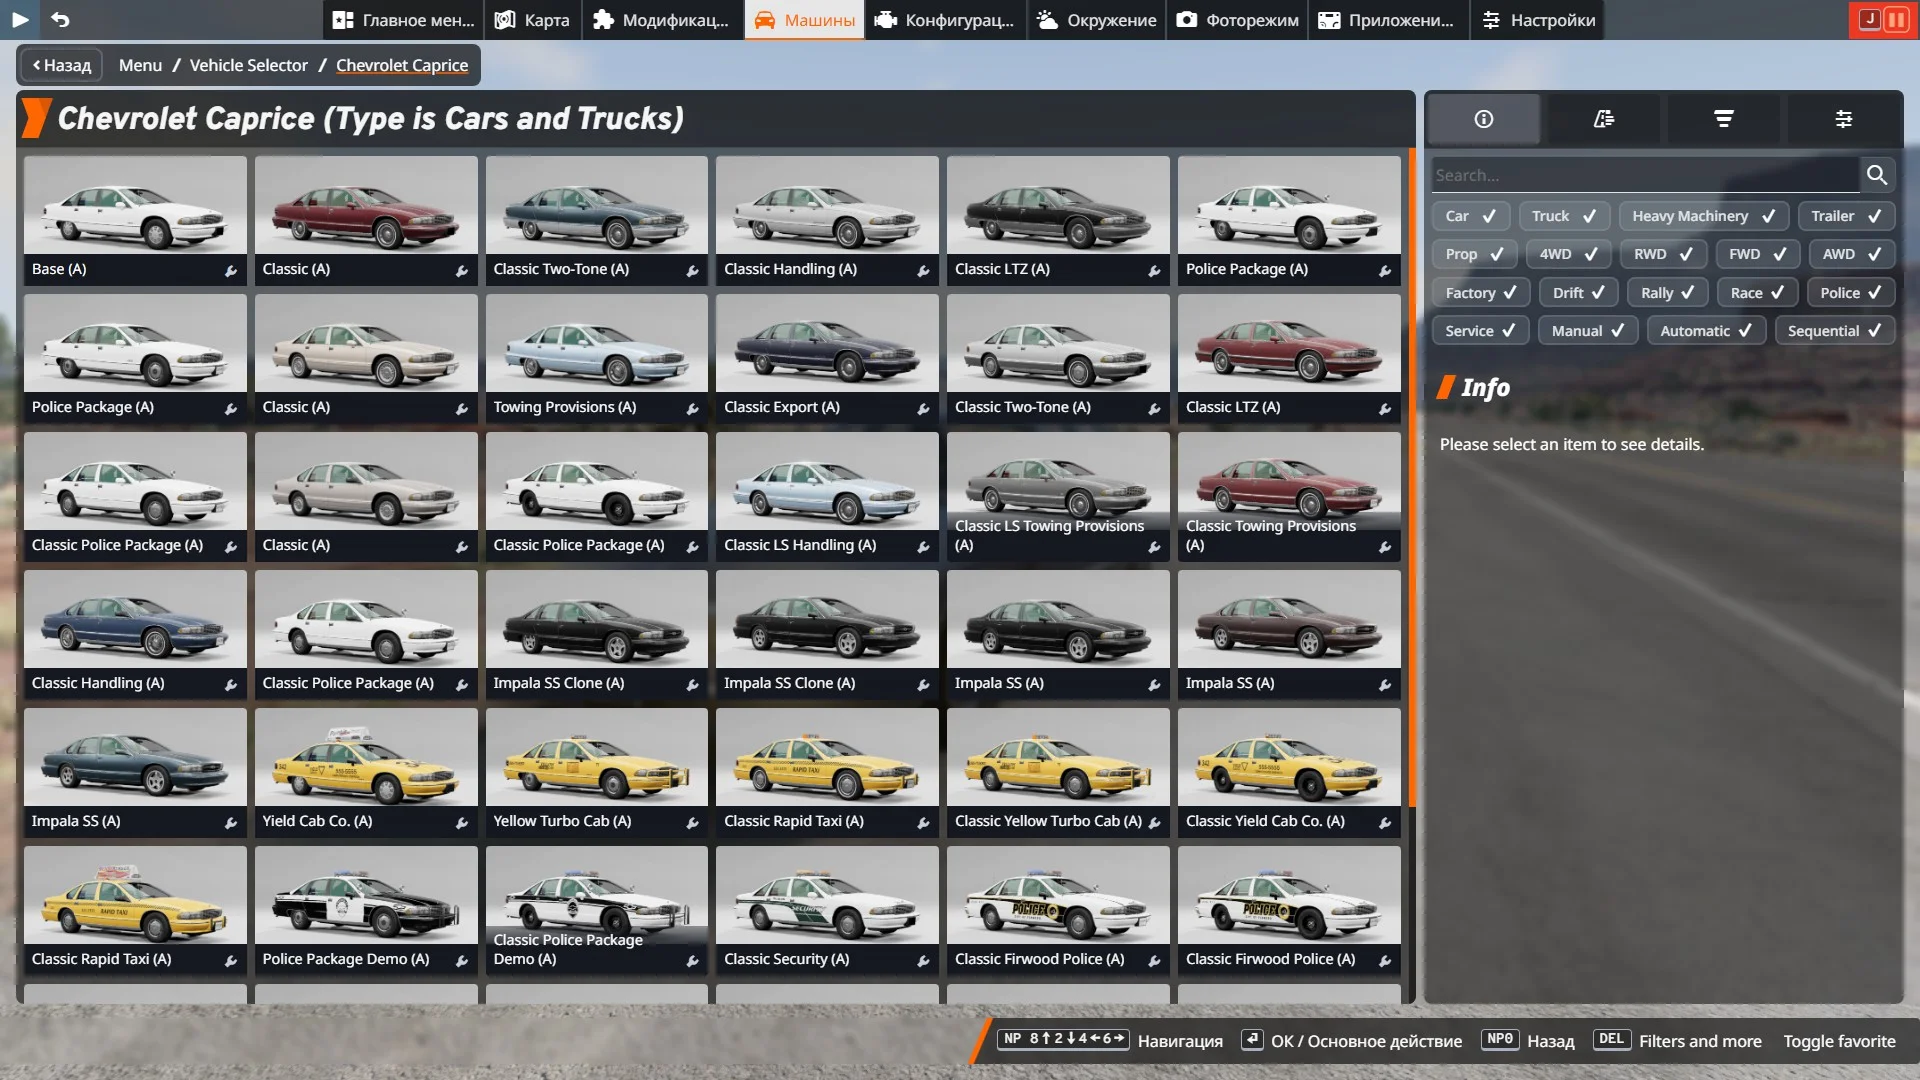Open the Модификации tab
This screenshot has width=1920, height=1080.
tap(662, 20)
